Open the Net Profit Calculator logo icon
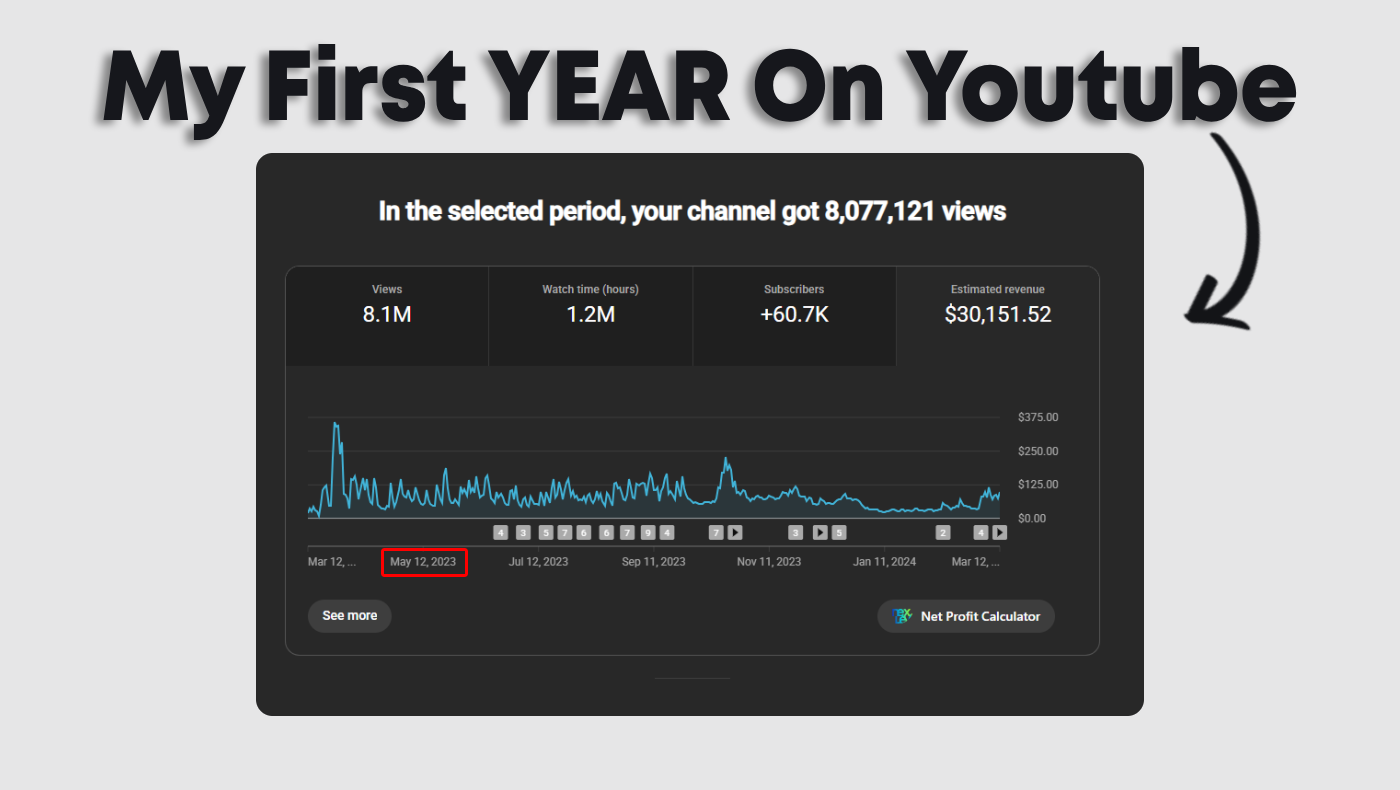This screenshot has width=1400, height=790. tap(902, 616)
